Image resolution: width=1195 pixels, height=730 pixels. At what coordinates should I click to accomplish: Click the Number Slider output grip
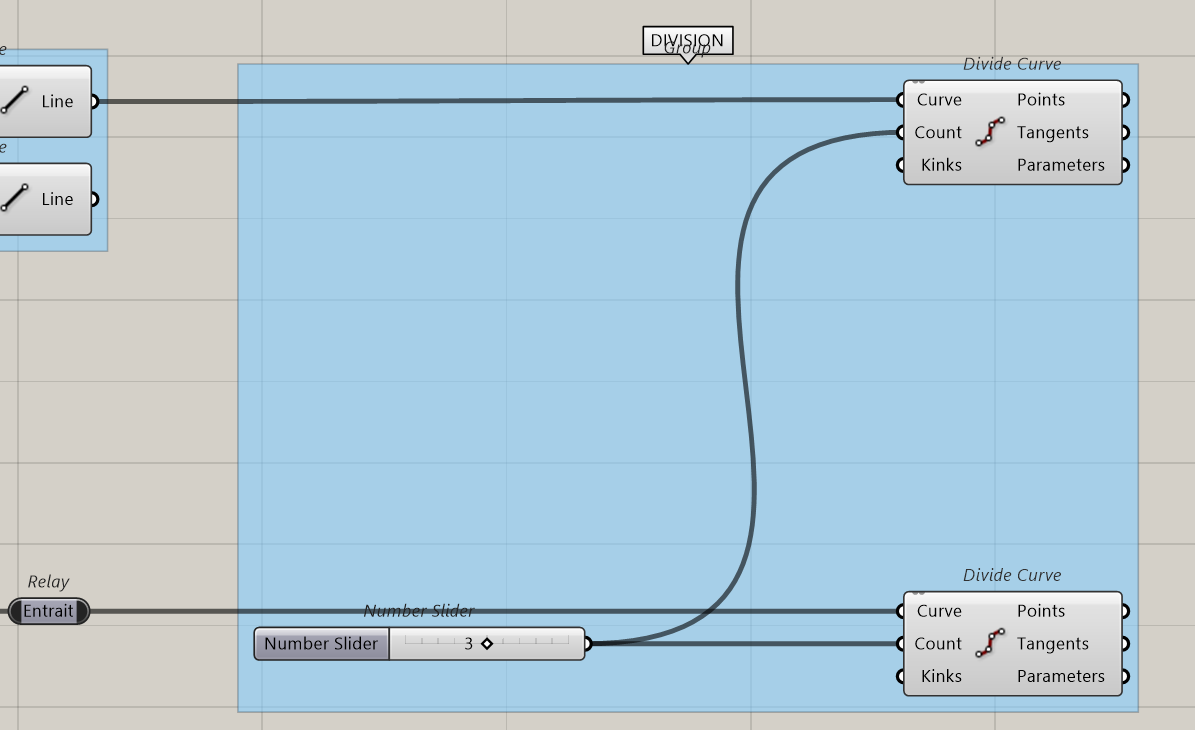point(588,644)
